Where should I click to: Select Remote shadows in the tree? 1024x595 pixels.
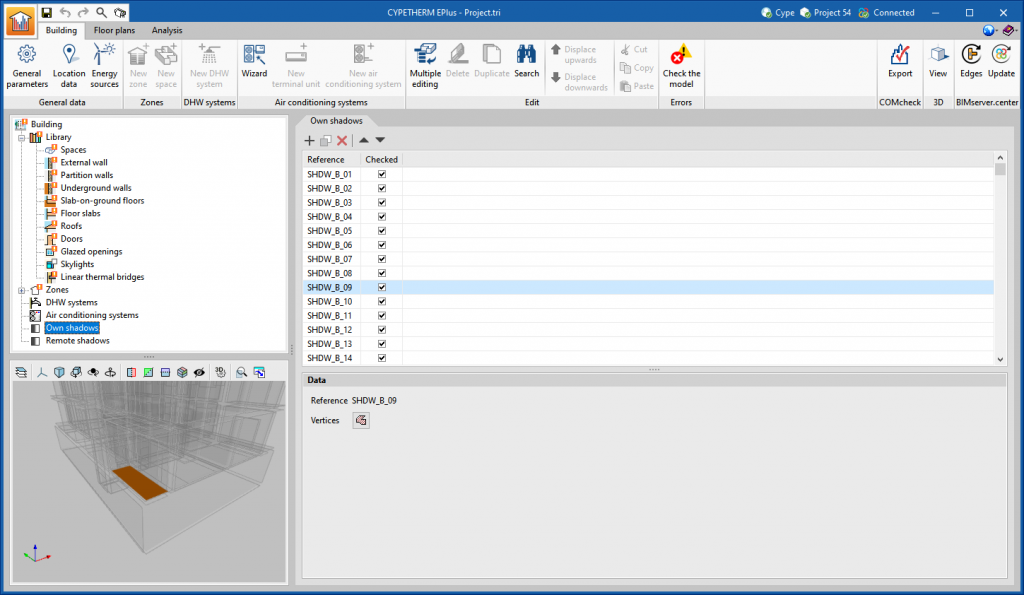click(77, 341)
